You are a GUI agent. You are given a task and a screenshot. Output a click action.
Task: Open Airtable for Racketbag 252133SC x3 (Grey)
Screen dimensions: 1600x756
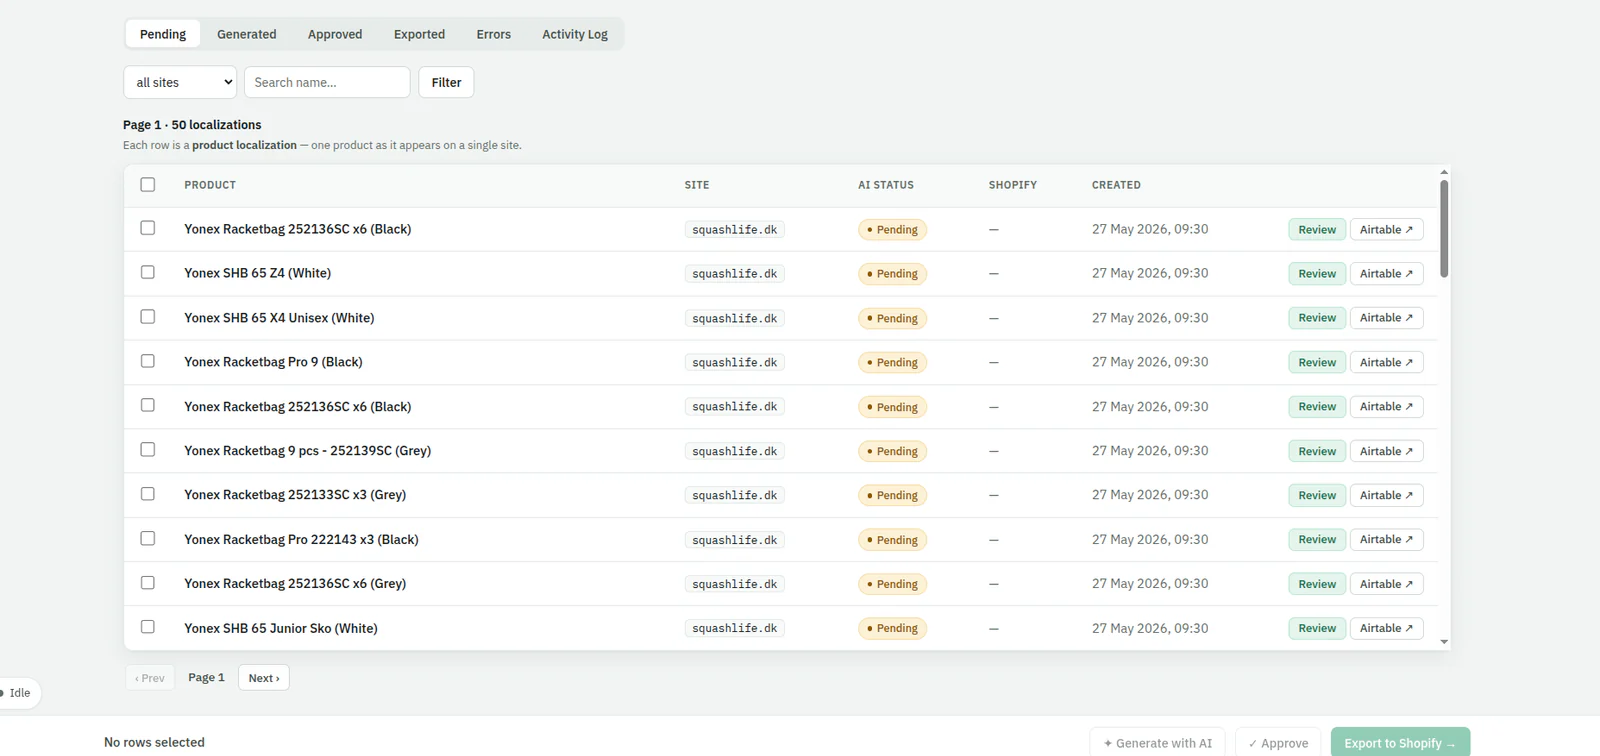pyautogui.click(x=1386, y=495)
